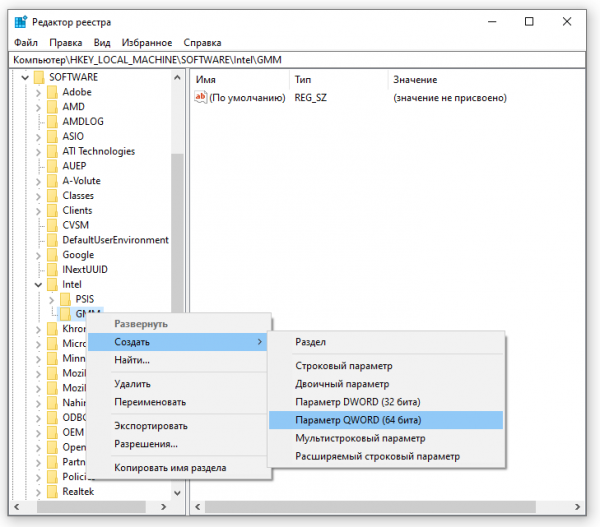The height and width of the screenshot is (527, 600).
Task: Select AMDLOG key label in tree
Action: pos(83,122)
